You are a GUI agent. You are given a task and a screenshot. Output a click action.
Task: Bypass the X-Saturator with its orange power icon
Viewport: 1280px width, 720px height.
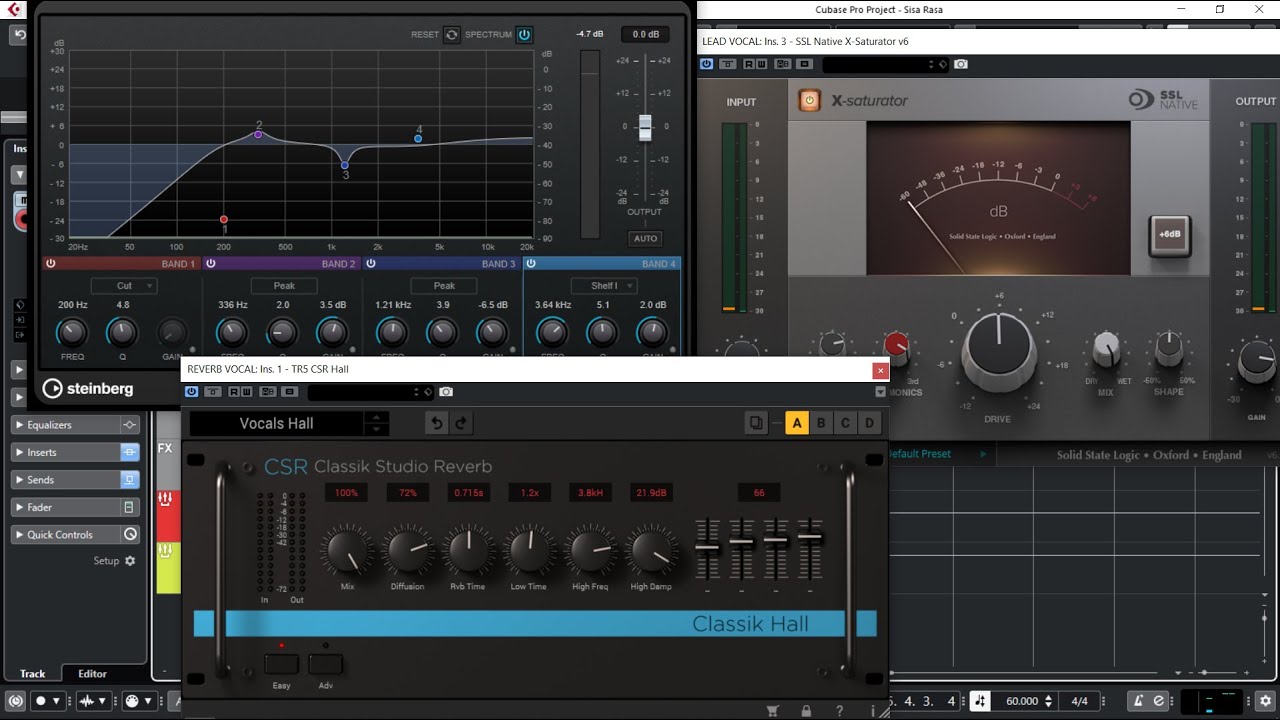click(x=809, y=100)
